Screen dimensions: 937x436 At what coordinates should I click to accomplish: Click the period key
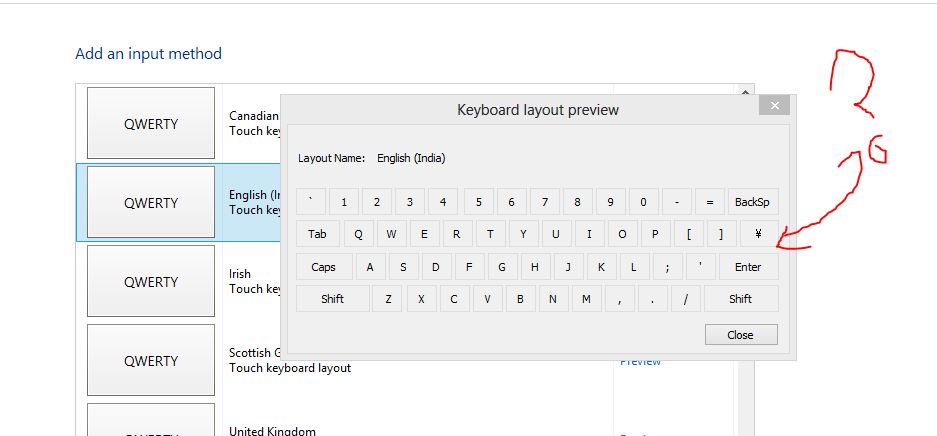(653, 299)
